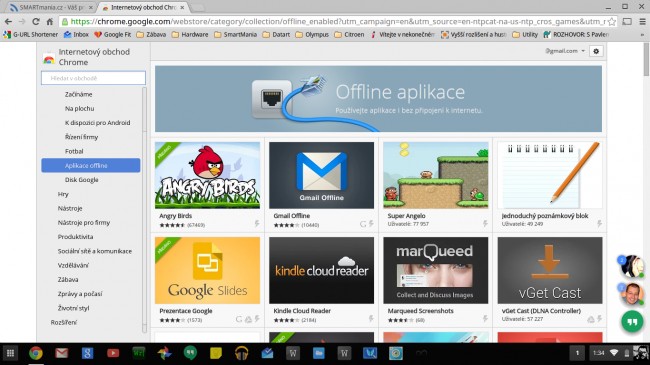Open the Angry Birds app thumbnail
The image size is (650, 365).
click(207, 175)
